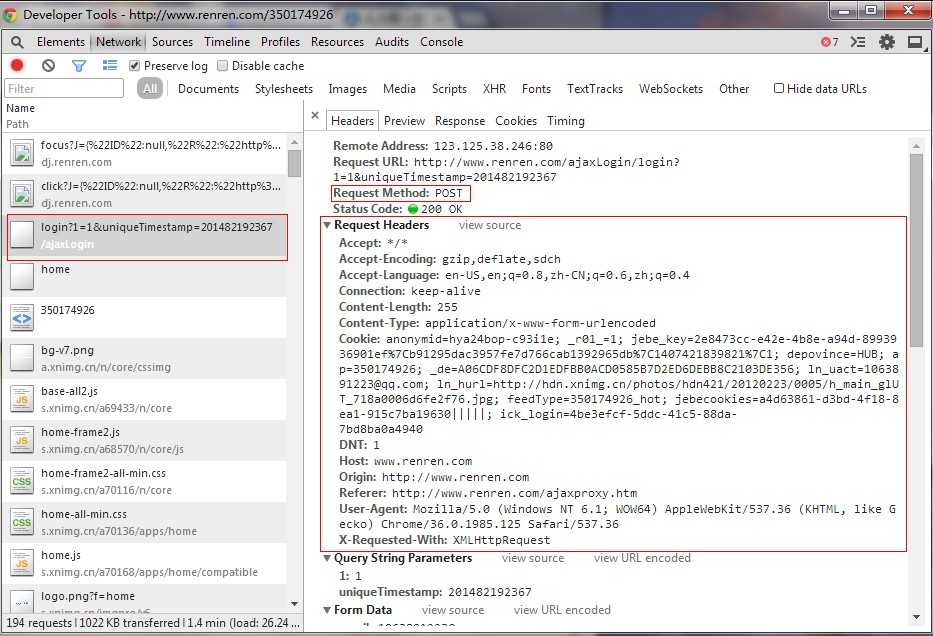933x636 pixels.
Task: Filter requests by XHR
Action: [x=494, y=89]
